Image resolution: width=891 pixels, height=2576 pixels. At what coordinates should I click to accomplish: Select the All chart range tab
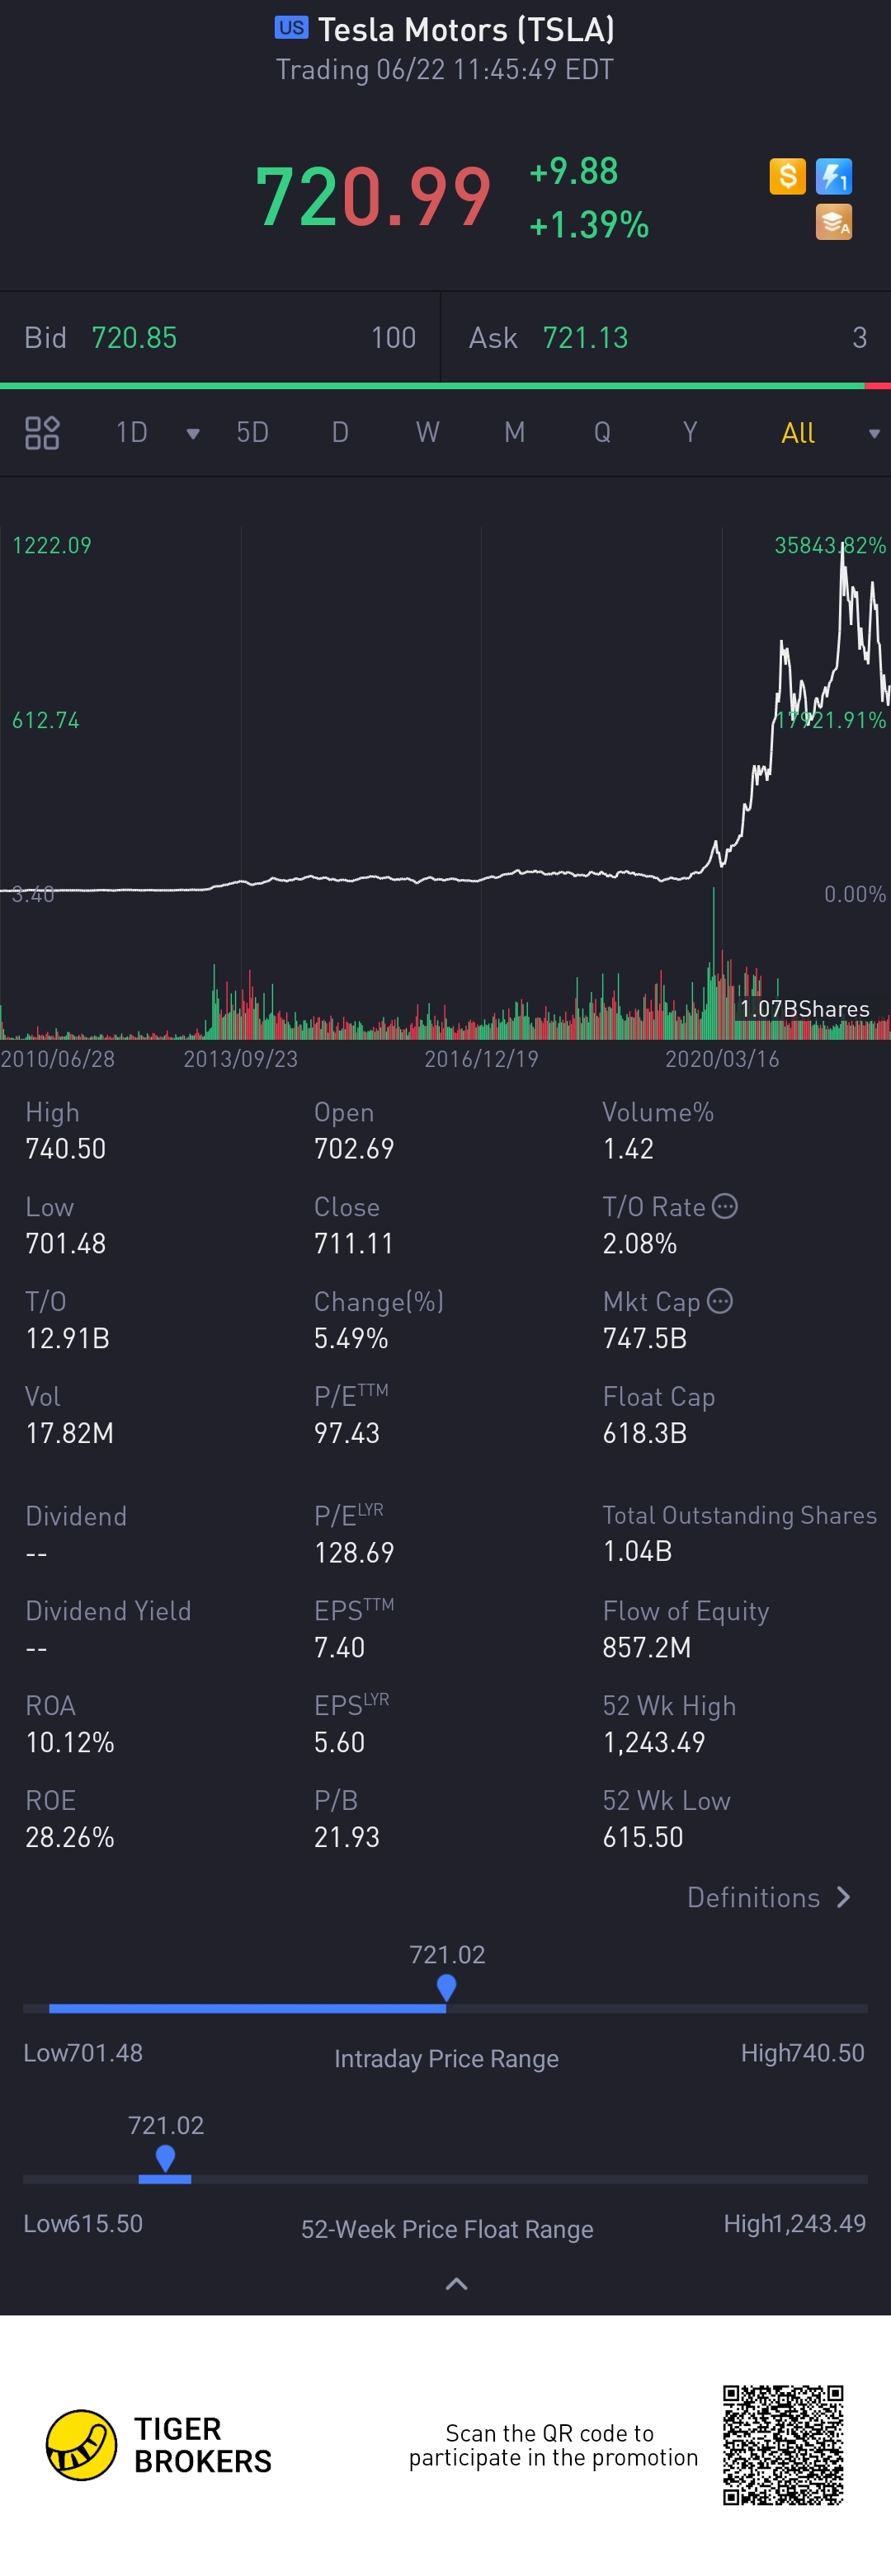pyautogui.click(x=798, y=433)
